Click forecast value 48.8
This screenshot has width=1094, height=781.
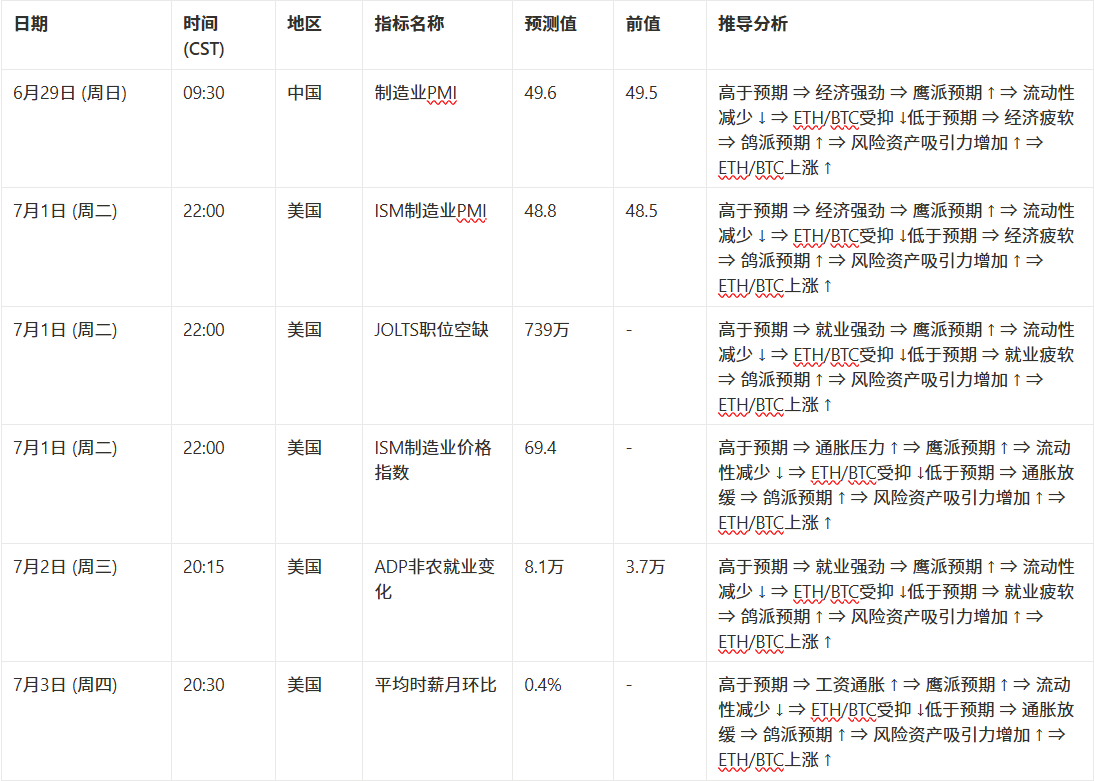540,211
